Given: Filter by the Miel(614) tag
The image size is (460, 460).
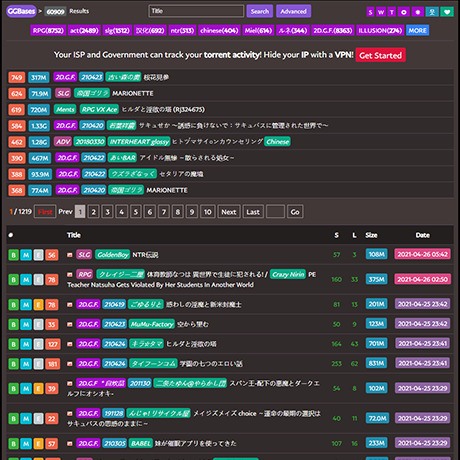Looking at the screenshot, I should pos(258,30).
